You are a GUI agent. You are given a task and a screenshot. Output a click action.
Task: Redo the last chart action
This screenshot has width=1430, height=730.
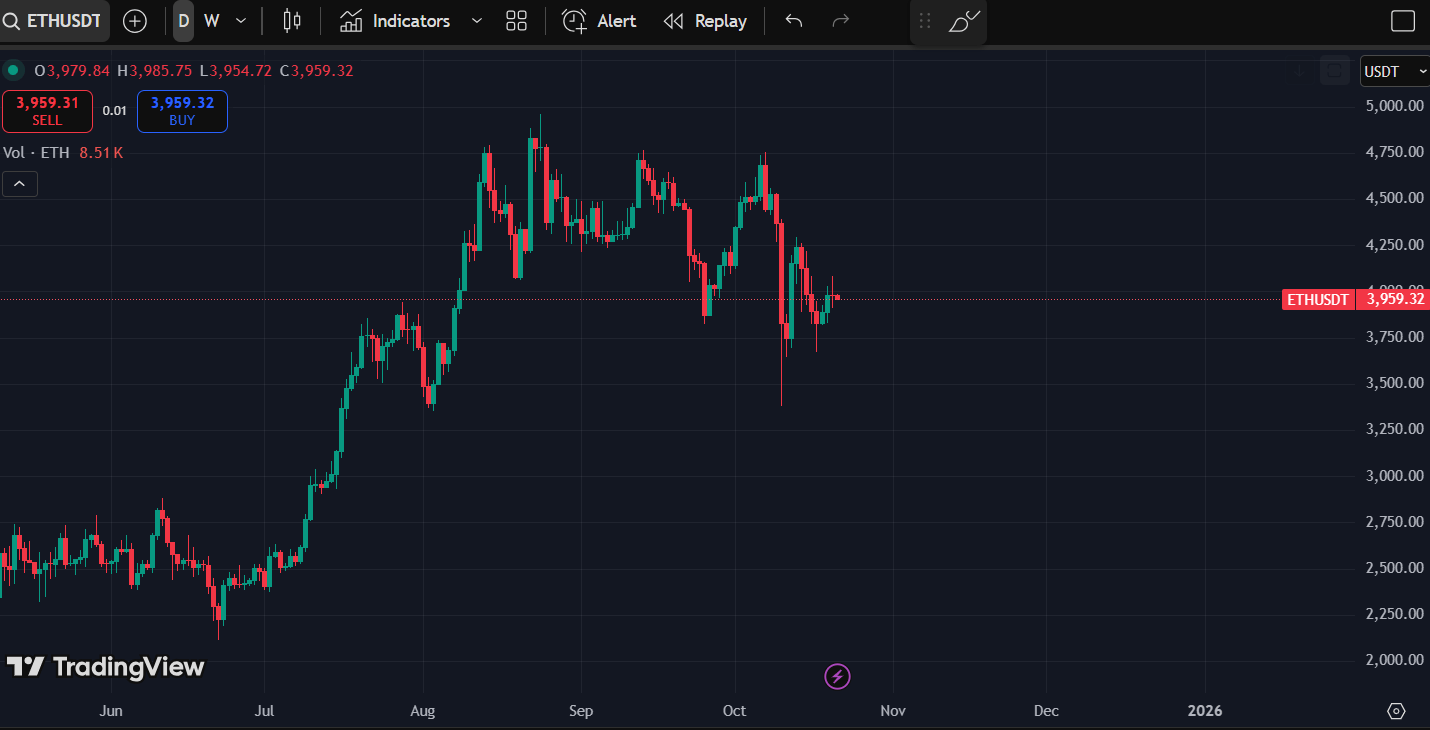(841, 21)
